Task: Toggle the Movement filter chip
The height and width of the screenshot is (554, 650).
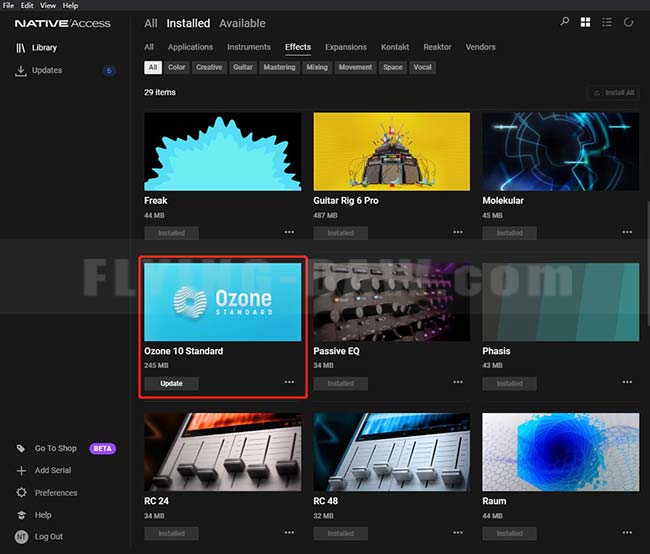Action: coord(355,67)
